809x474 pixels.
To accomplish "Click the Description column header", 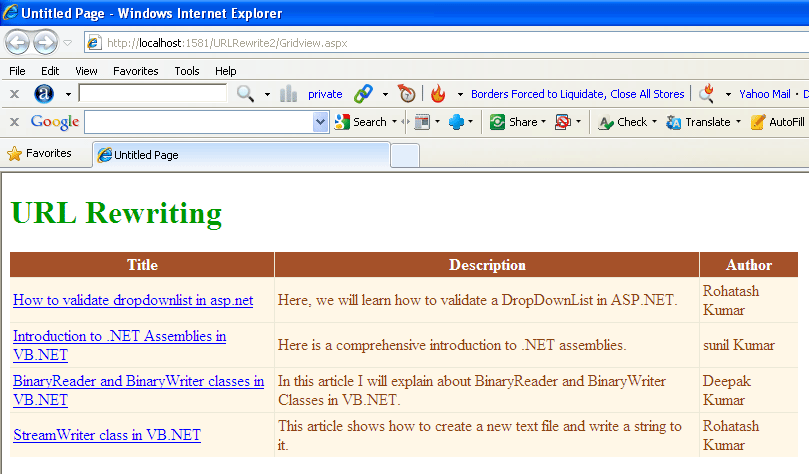I will click(x=487, y=265).
